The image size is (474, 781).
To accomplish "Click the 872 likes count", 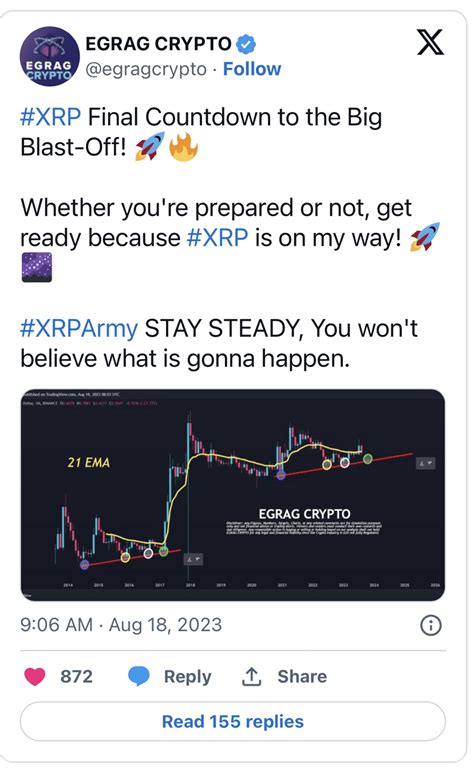I will 77,676.
